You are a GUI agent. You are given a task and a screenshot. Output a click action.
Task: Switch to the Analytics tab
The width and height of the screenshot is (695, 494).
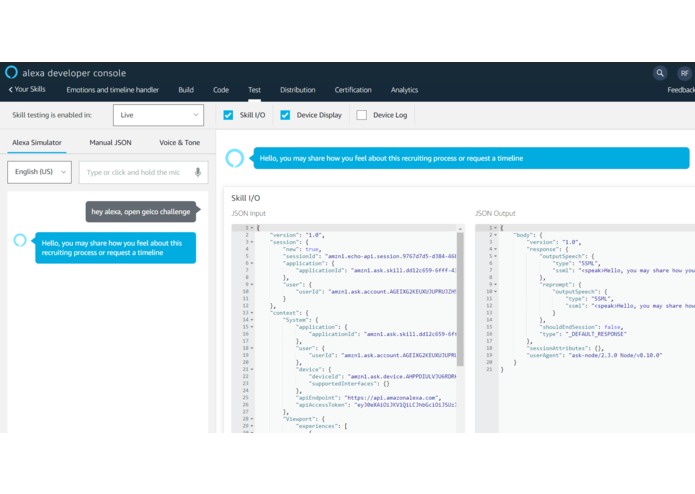click(x=404, y=90)
